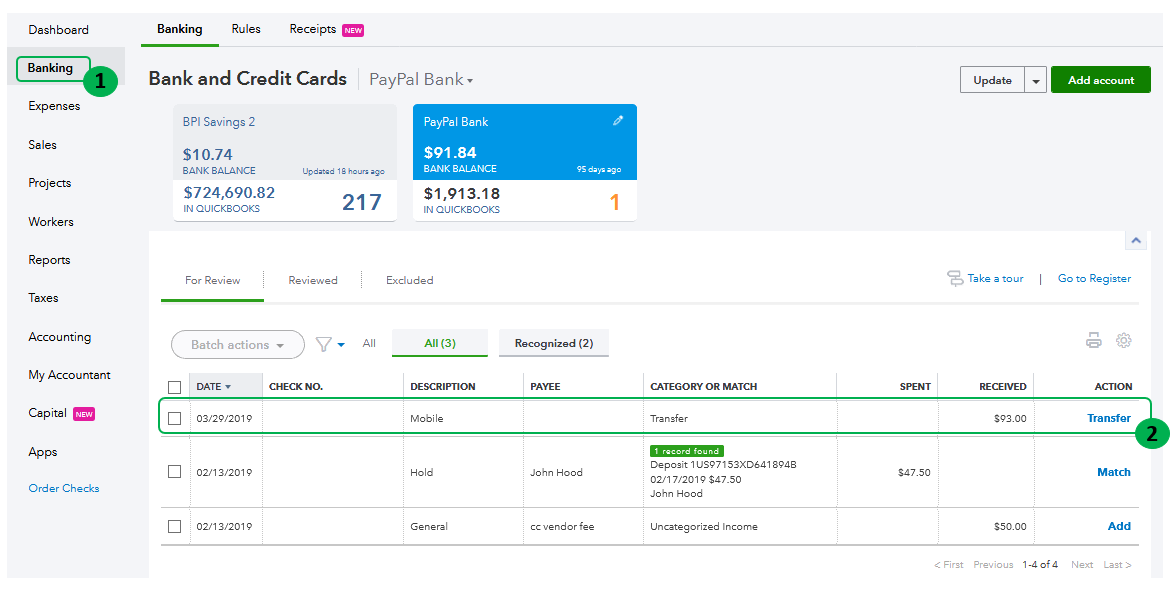Click the Add account button
The width and height of the screenshot is (1174, 594).
(x=1100, y=79)
